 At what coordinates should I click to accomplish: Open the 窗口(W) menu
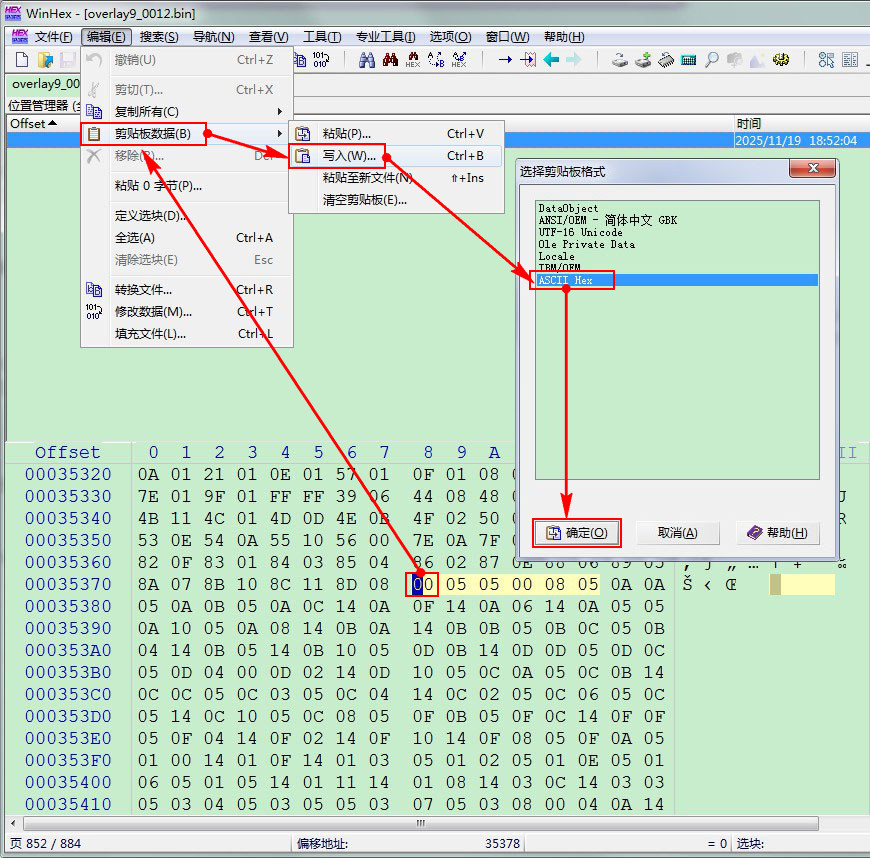tap(507, 37)
